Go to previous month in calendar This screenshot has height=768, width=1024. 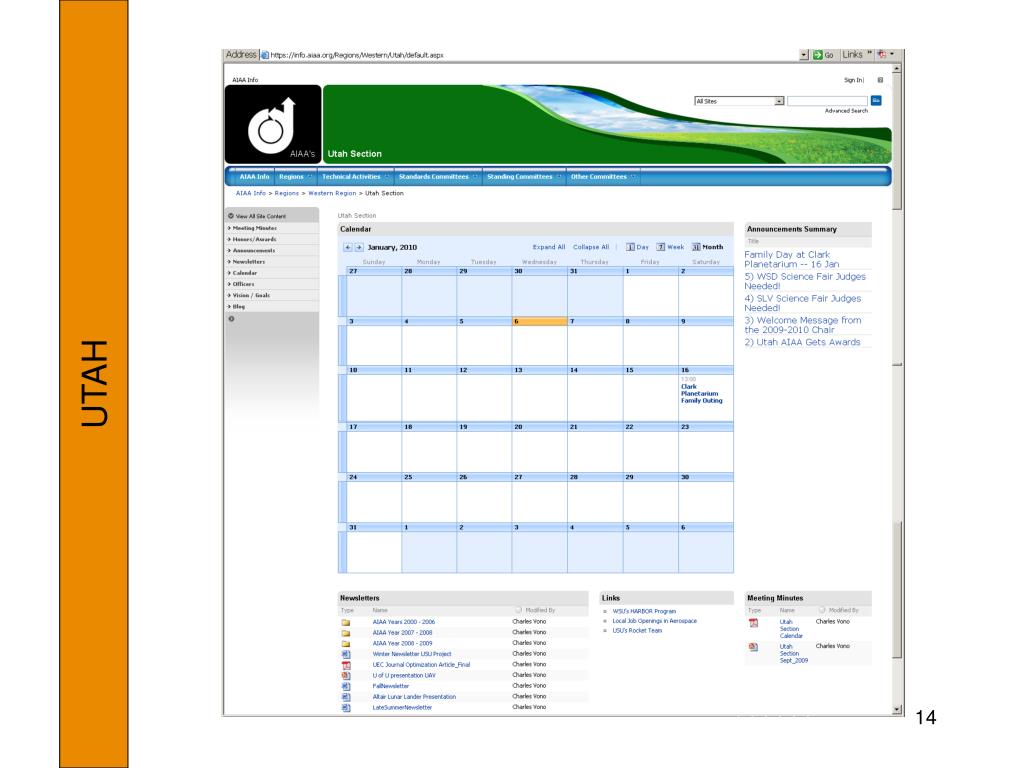(347, 248)
